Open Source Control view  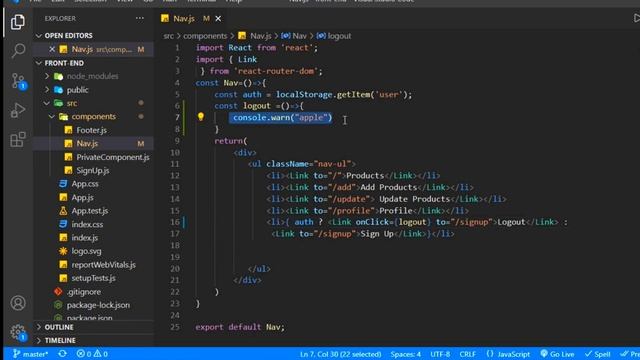18,81
